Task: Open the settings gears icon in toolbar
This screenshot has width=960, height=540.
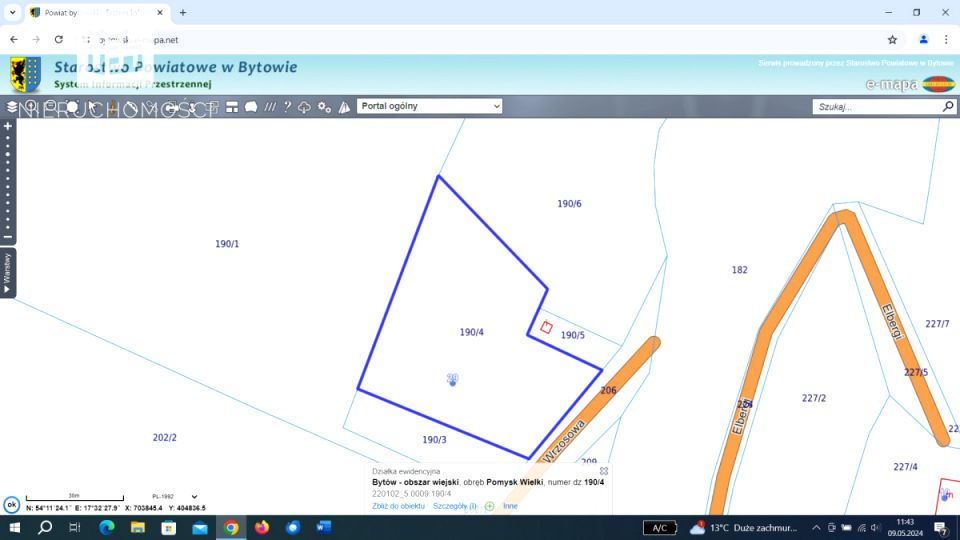Action: (324, 107)
